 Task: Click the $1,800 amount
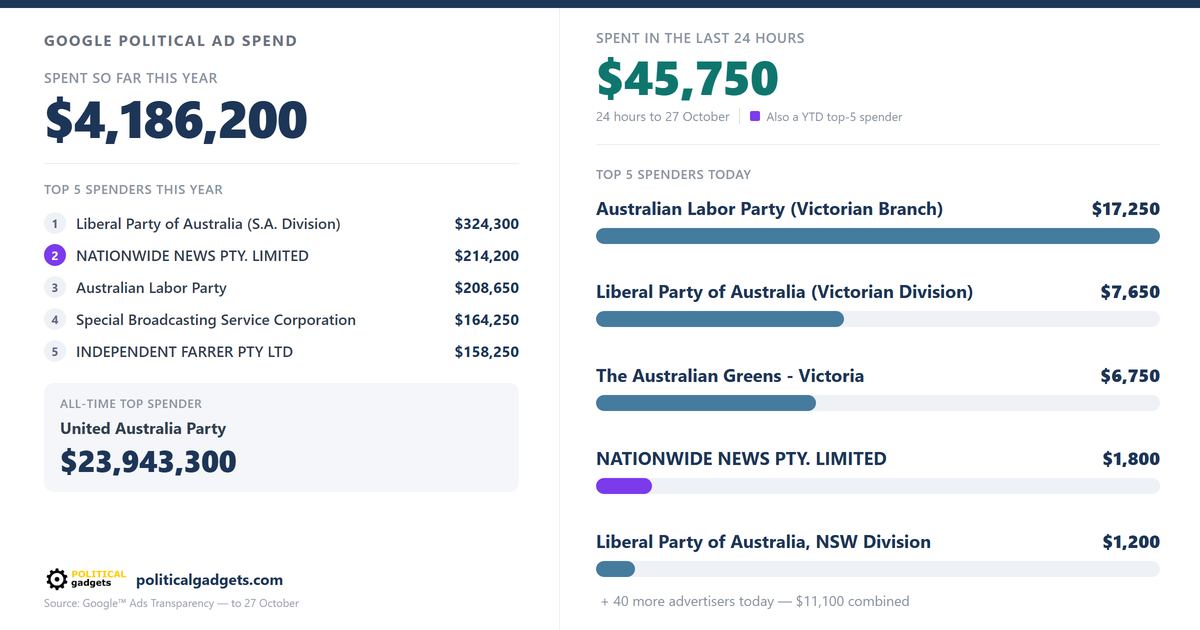click(x=1131, y=459)
